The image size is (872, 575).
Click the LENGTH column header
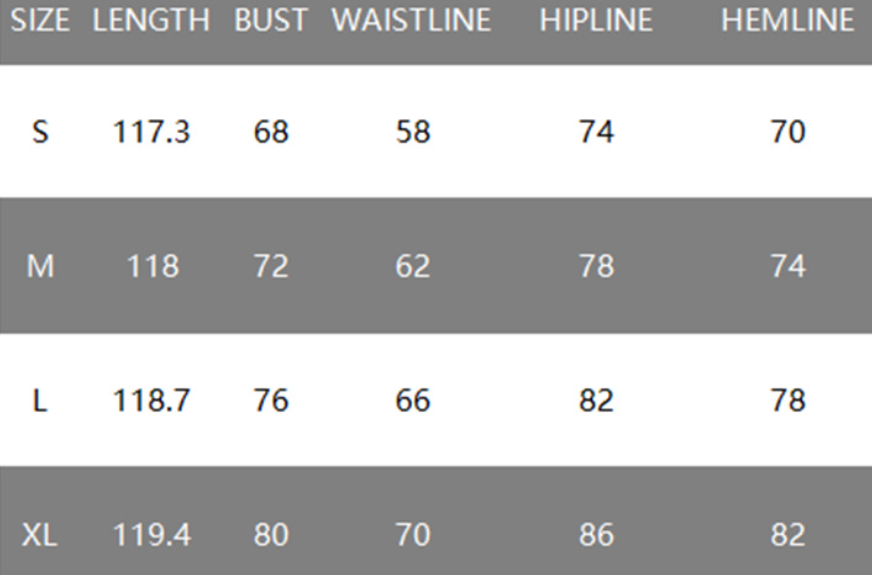pos(151,20)
